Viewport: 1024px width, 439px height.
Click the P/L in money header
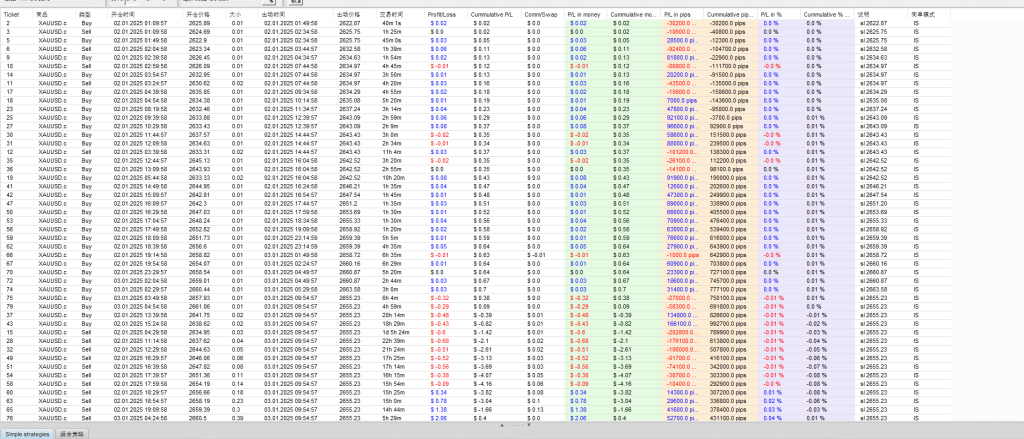point(584,16)
